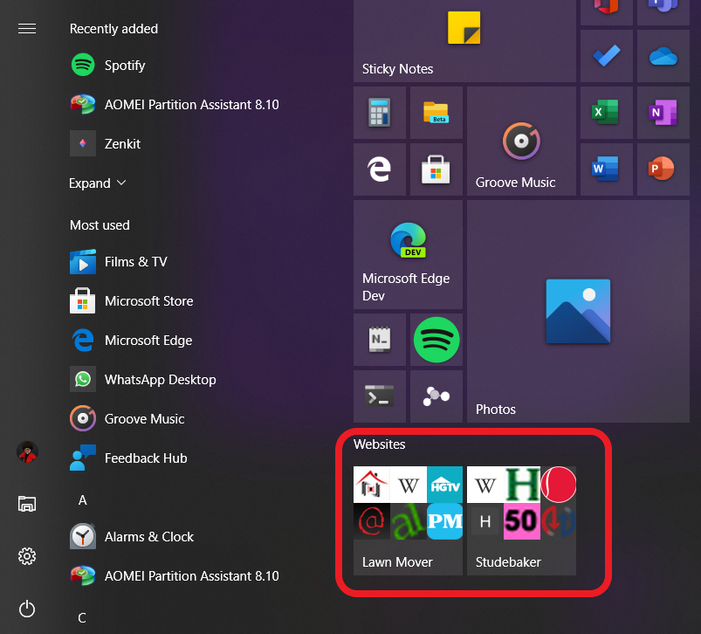Viewport: 701px width, 634px height.
Task: Open the OneDrive cloud tile
Action: 663,56
